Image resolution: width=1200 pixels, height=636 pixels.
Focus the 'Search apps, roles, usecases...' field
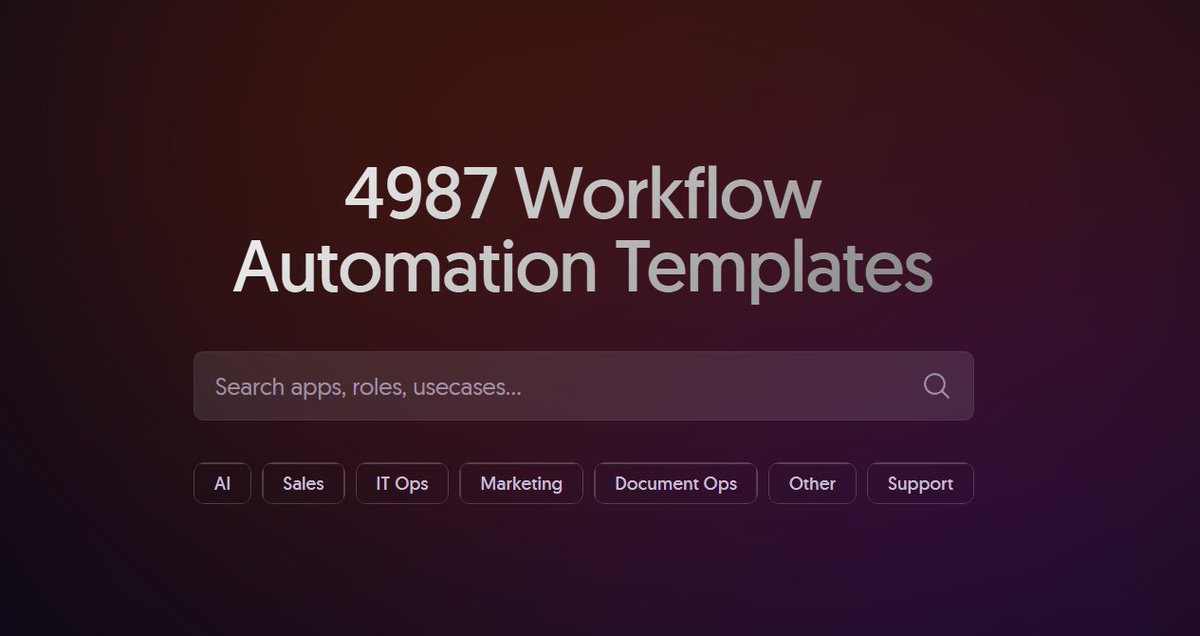click(583, 386)
